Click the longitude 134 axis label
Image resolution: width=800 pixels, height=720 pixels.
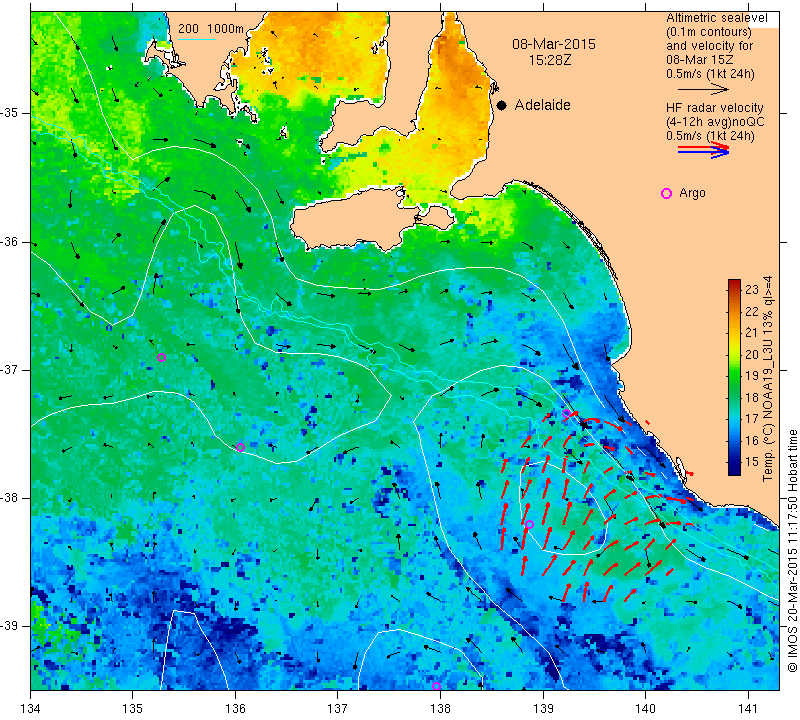[x=31, y=709]
